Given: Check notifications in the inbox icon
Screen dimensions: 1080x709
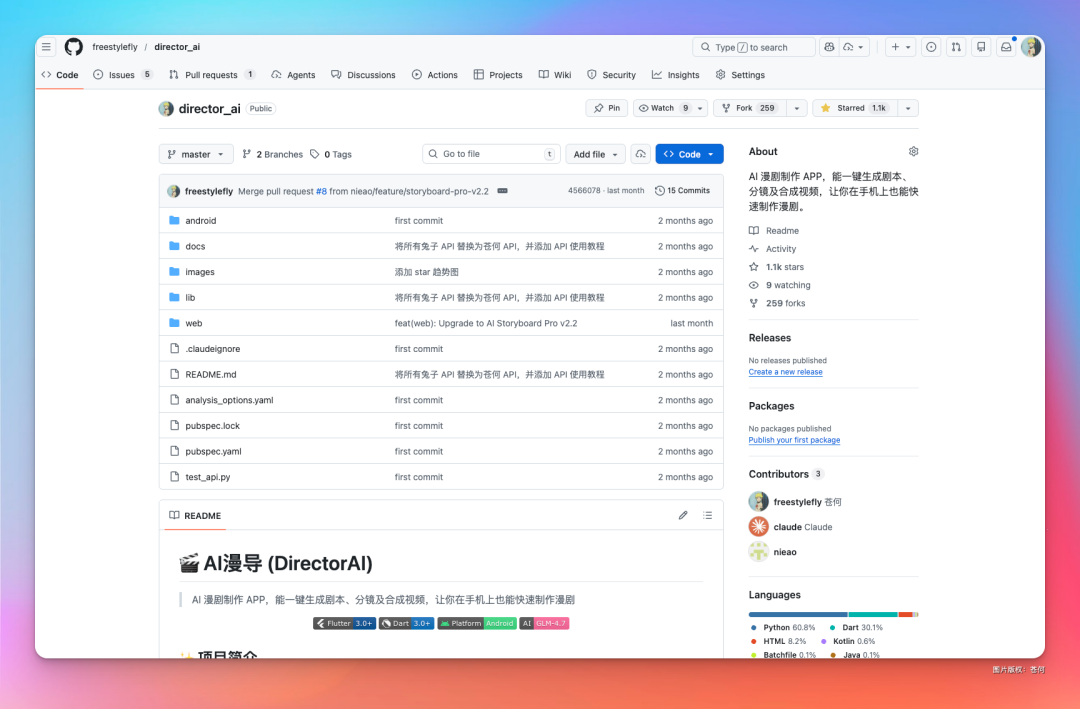Looking at the screenshot, I should pyautogui.click(x=1006, y=46).
